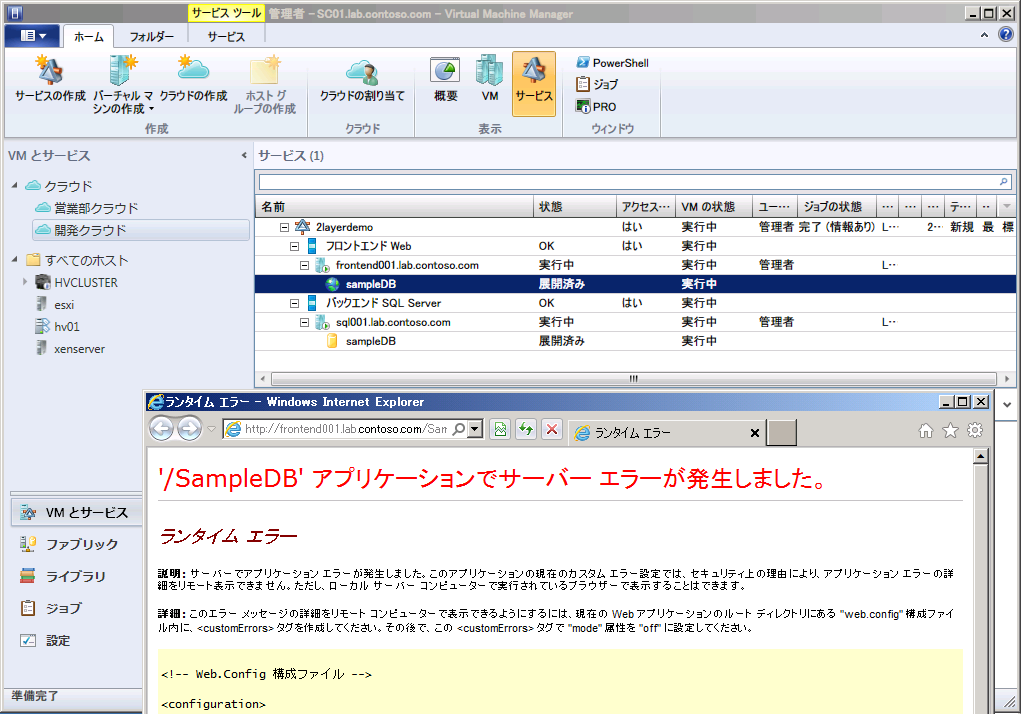Collapse the 2layerdemo service row
The width and height of the screenshot is (1021, 714).
pyautogui.click(x=285, y=227)
